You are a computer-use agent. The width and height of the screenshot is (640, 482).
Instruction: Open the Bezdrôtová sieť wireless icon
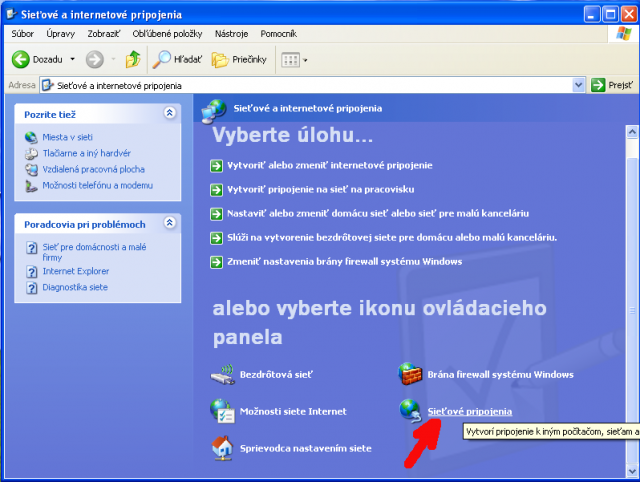click(x=223, y=374)
